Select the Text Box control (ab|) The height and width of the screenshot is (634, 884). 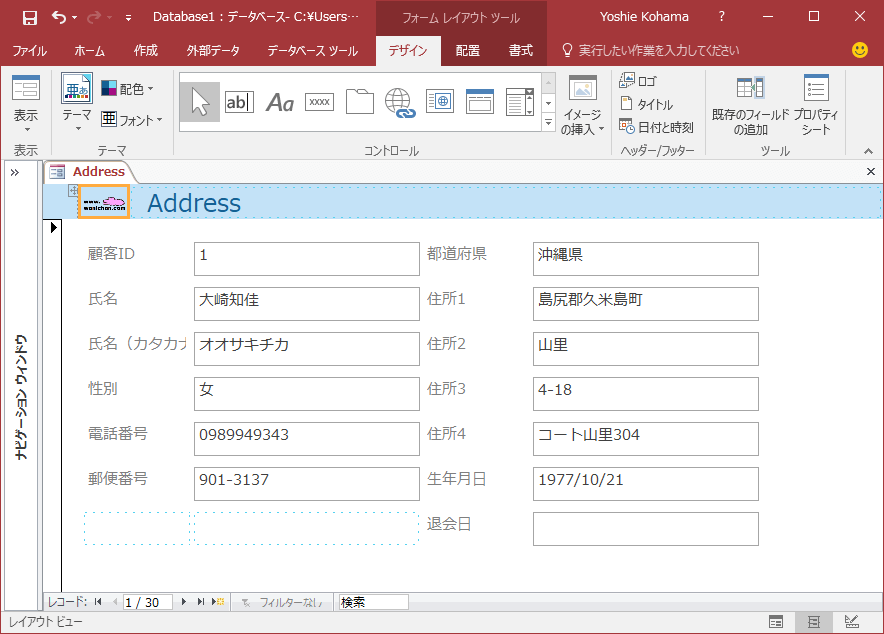239,102
